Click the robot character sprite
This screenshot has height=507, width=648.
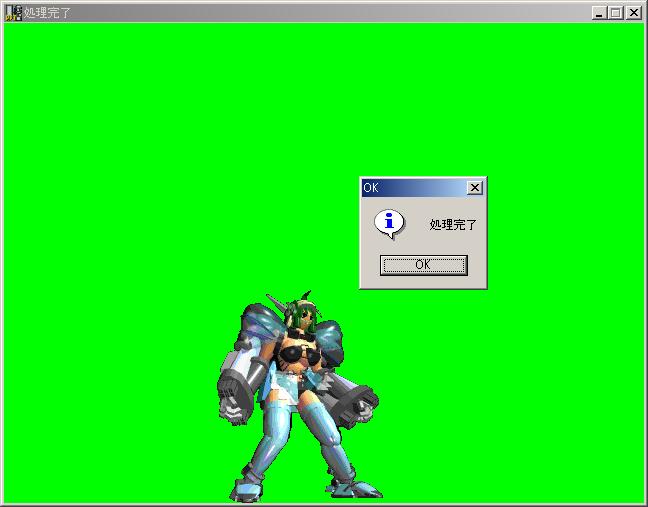(300, 397)
